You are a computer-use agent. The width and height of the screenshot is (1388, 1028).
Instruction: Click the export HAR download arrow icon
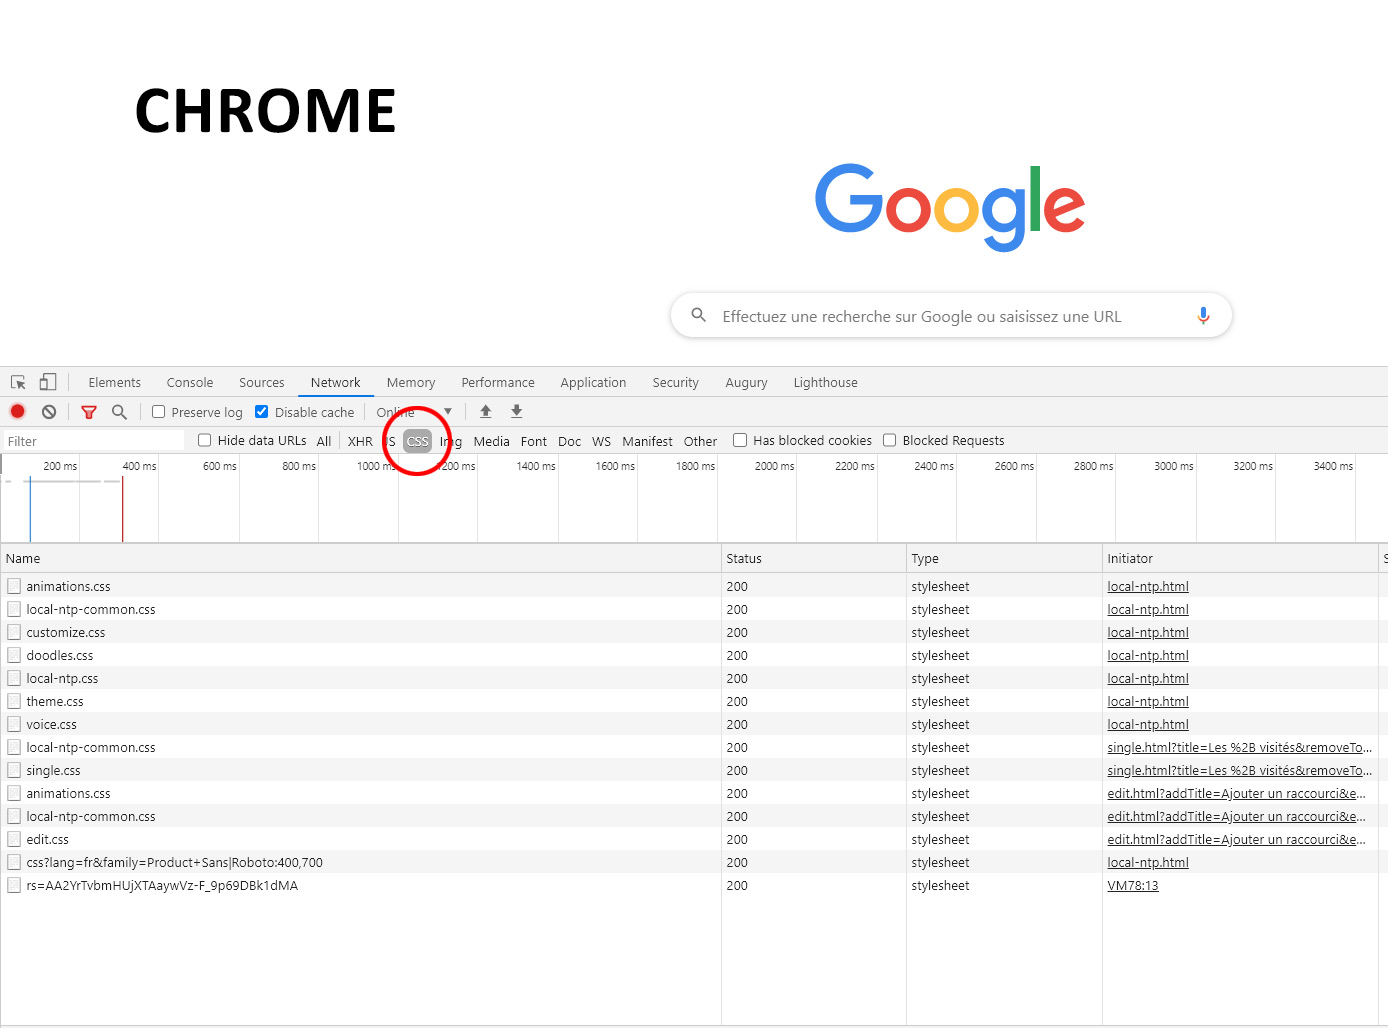pyautogui.click(x=517, y=411)
